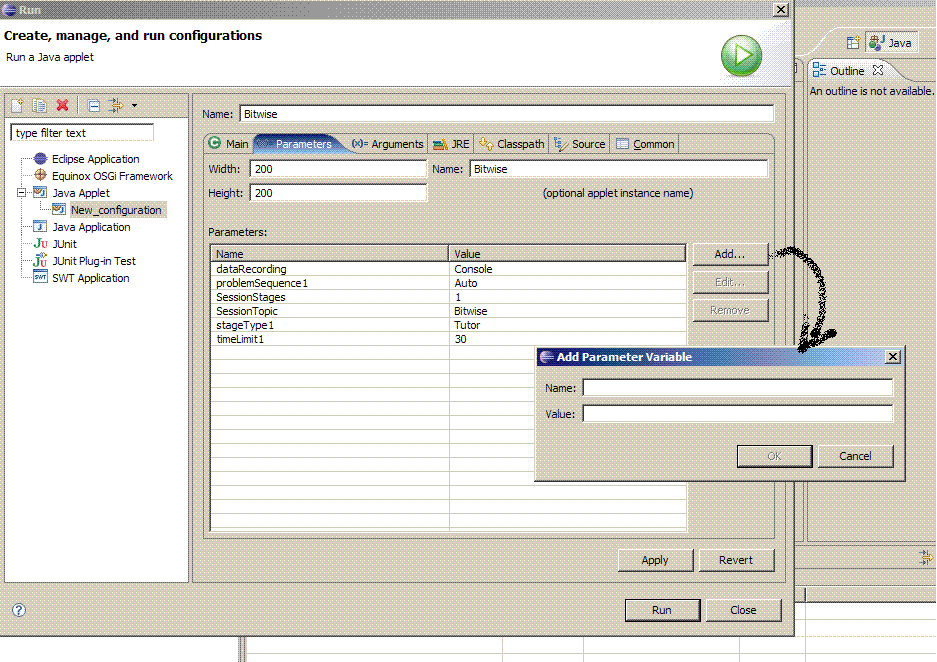The width and height of the screenshot is (937, 662).
Task: Open help with the question mark icon
Action: click(x=19, y=610)
